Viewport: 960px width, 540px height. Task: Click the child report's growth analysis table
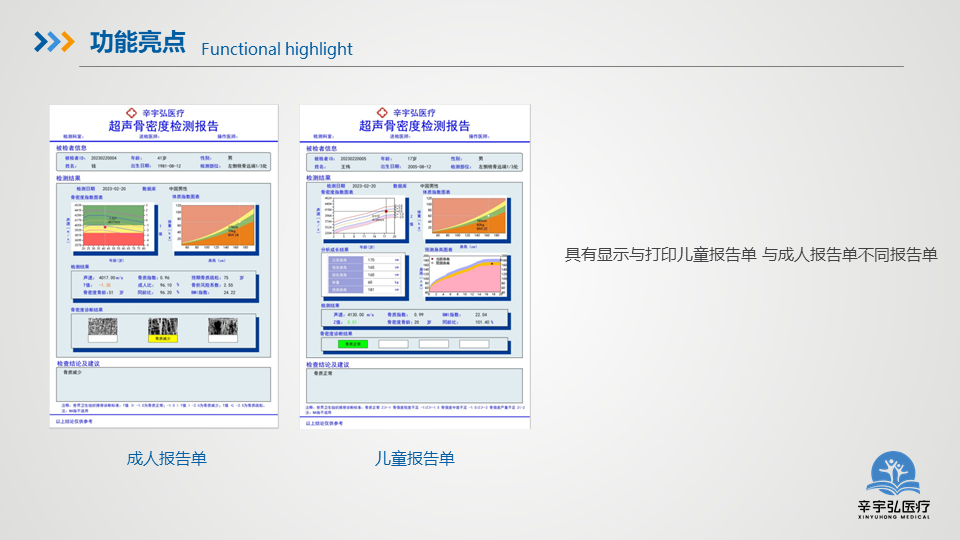point(359,276)
